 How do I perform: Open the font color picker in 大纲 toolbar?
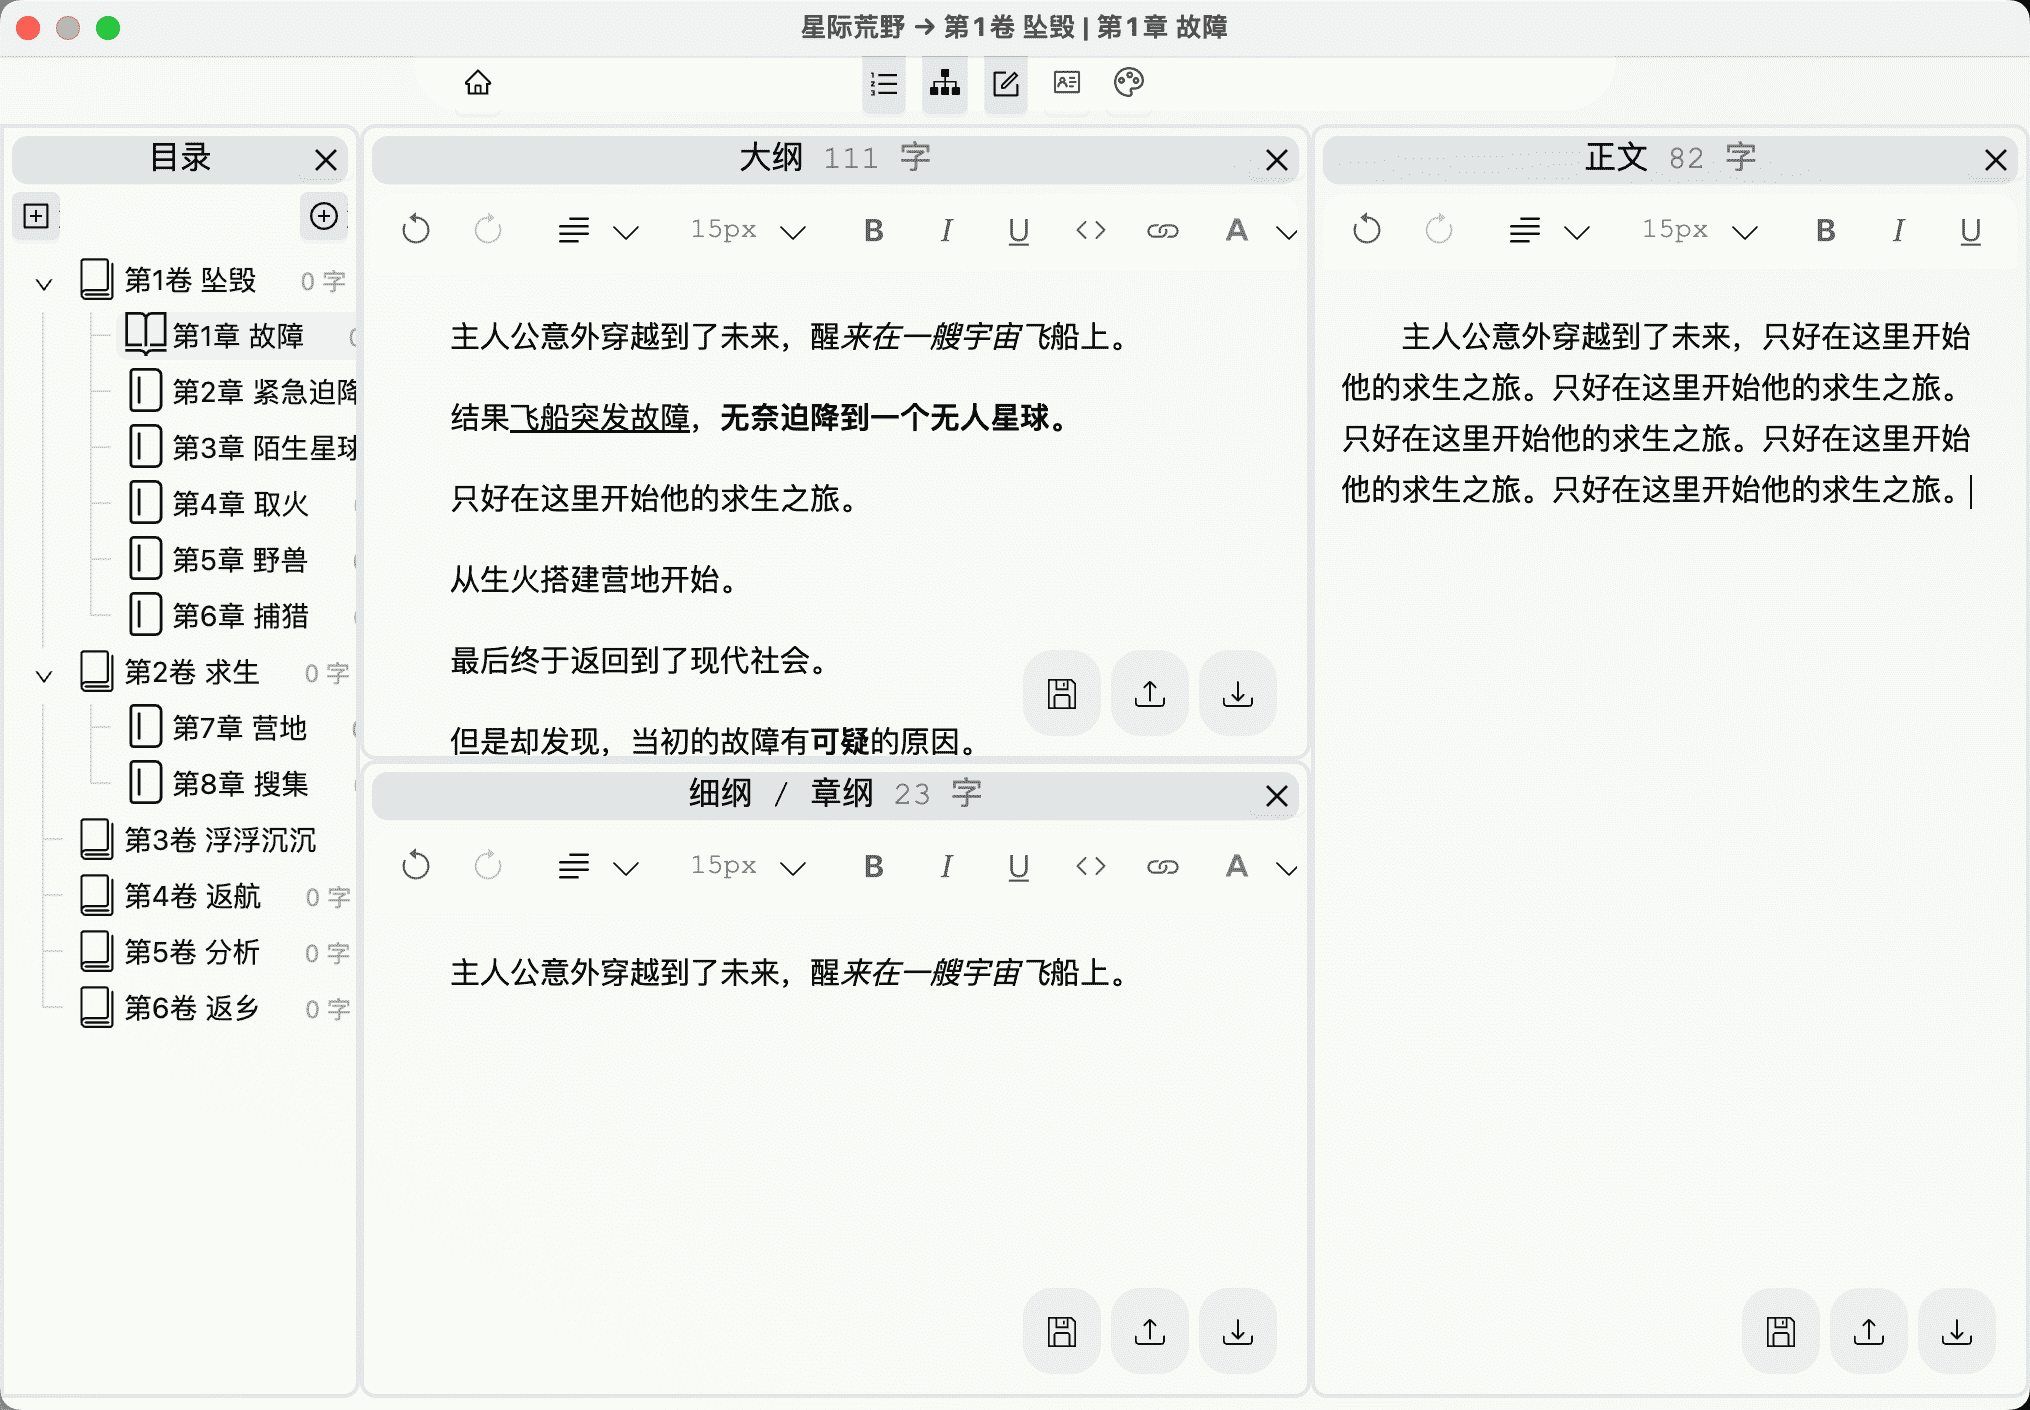click(1236, 230)
